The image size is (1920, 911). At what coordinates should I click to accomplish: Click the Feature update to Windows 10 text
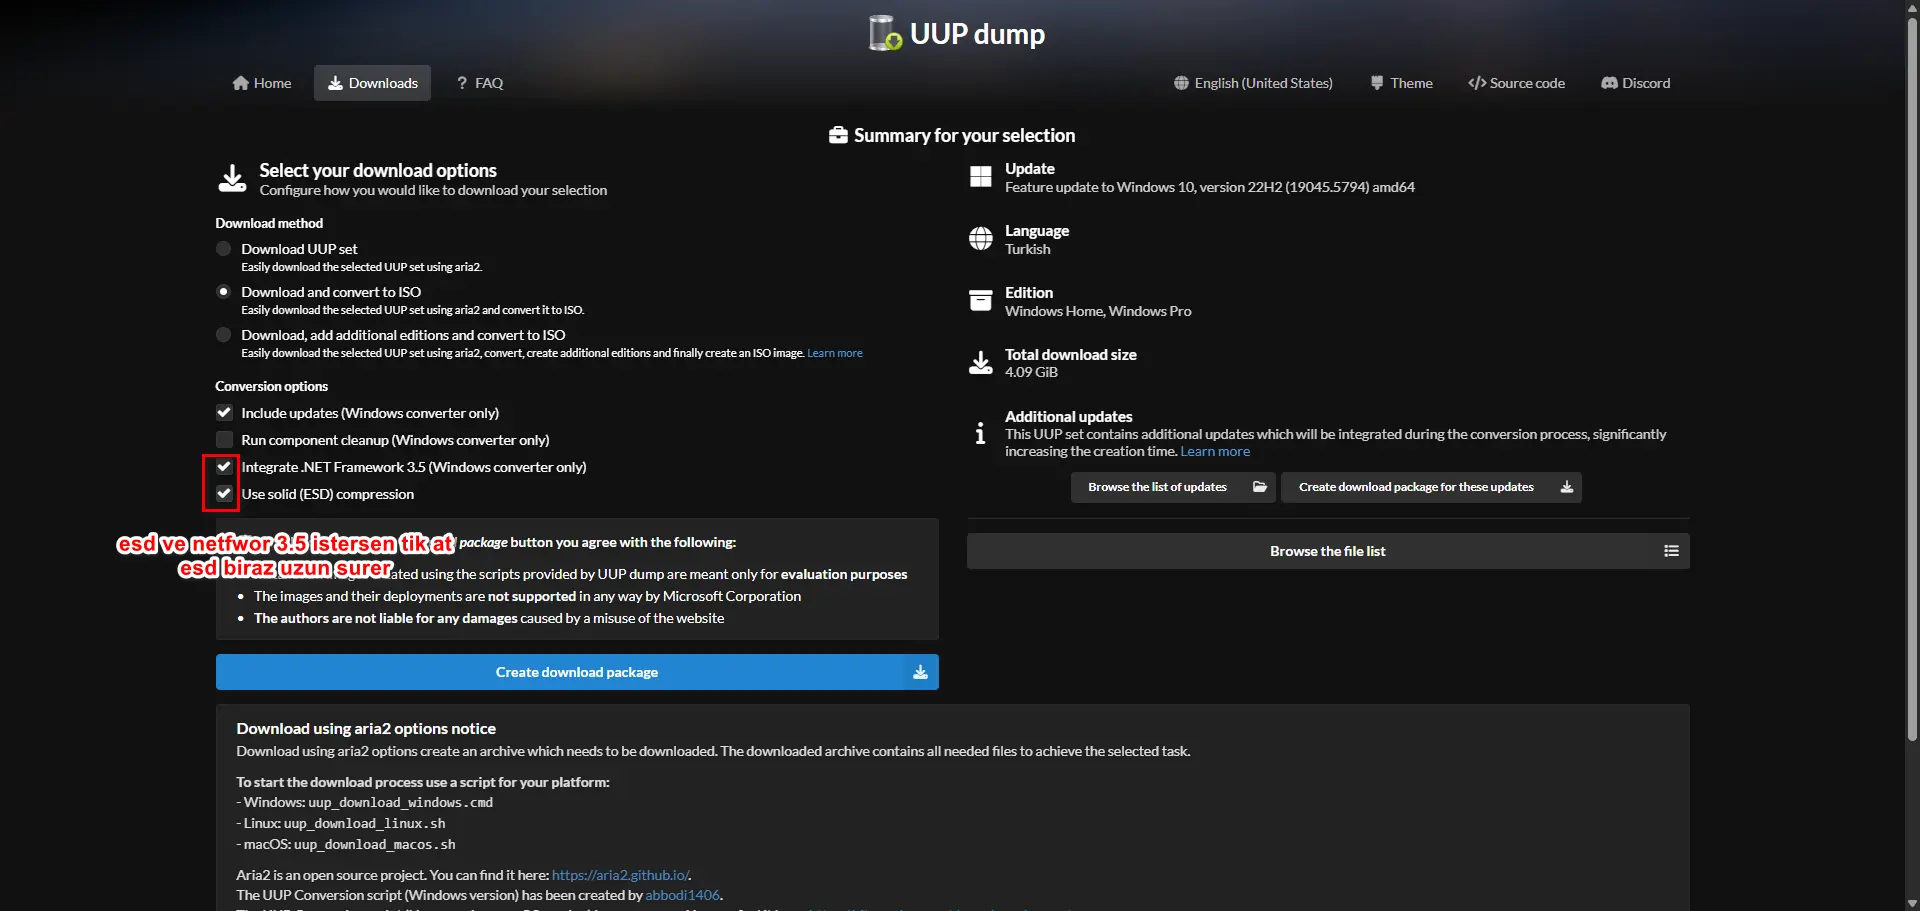pos(1210,187)
